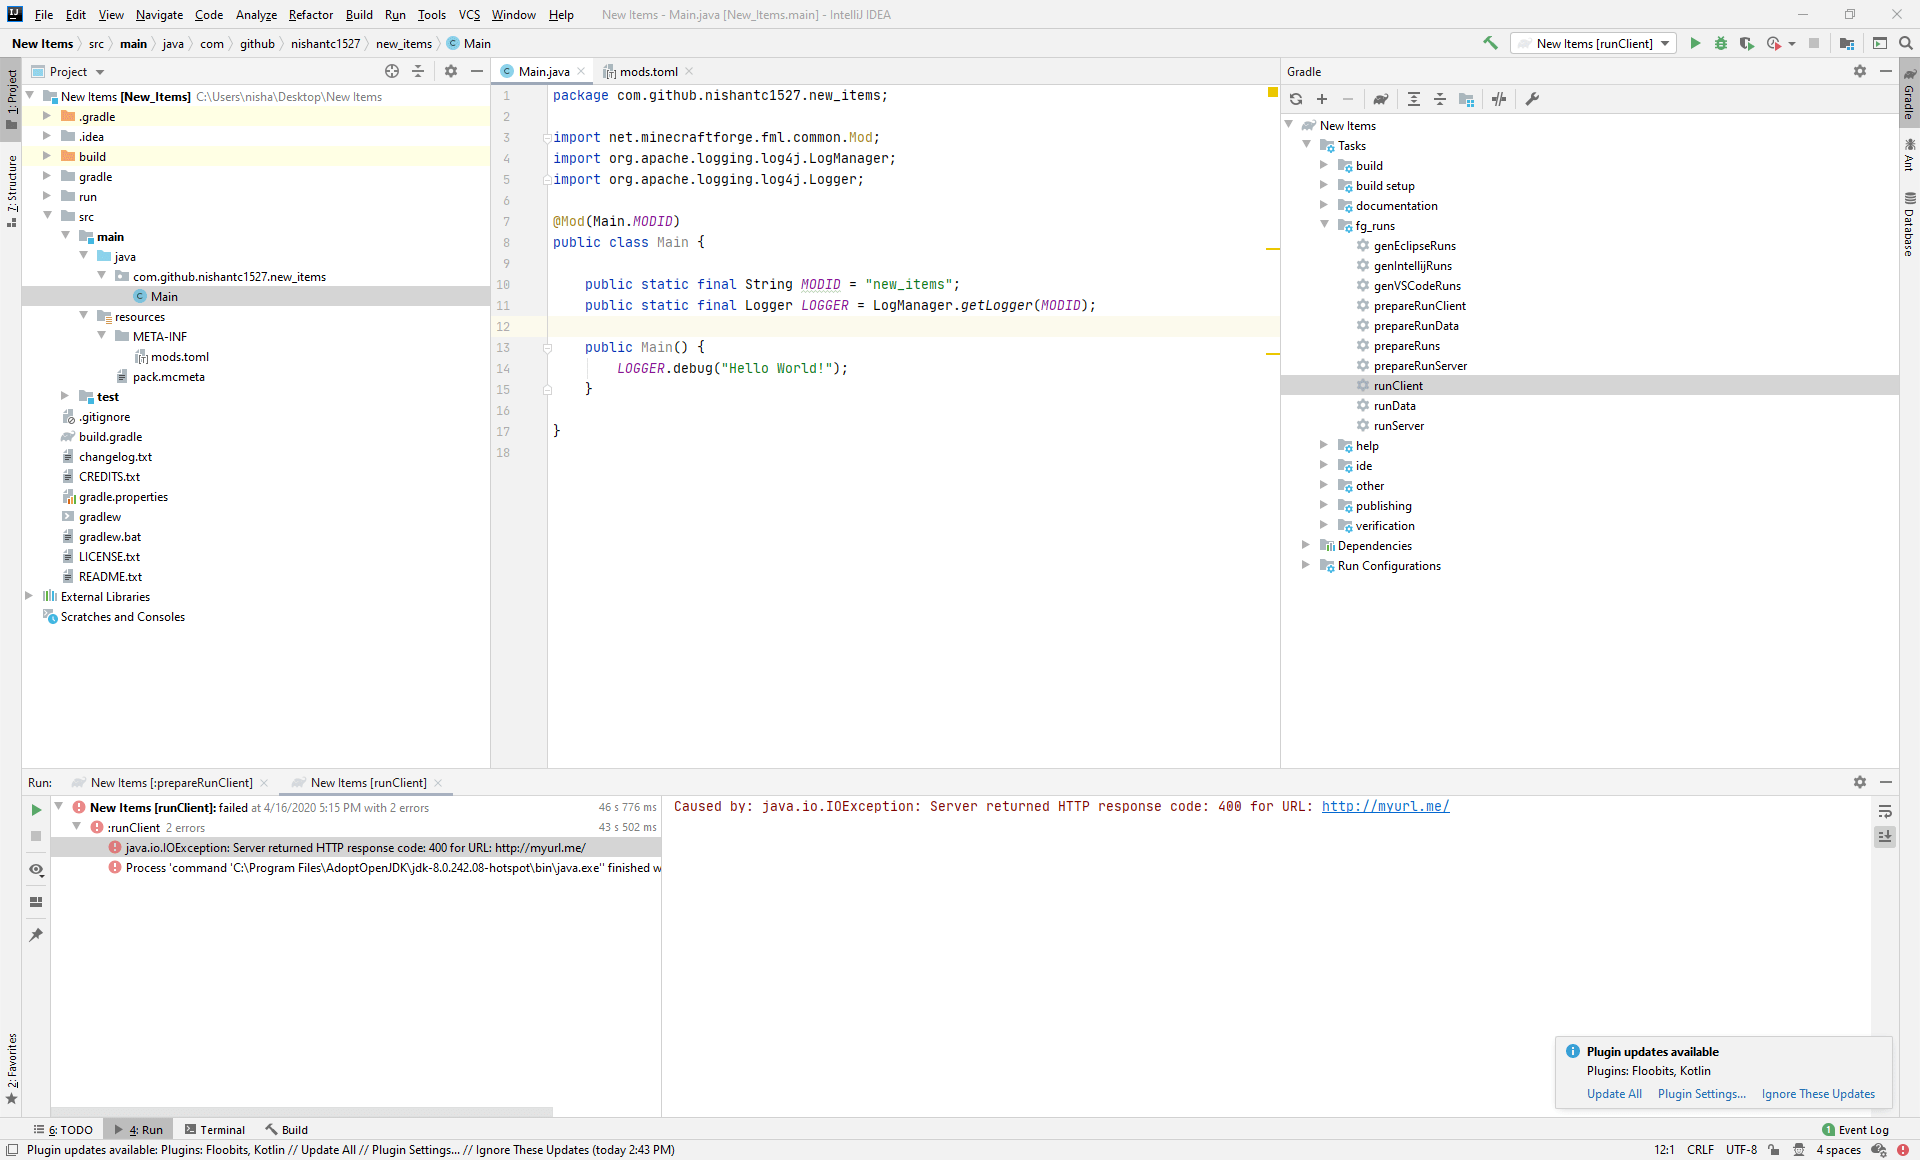Toggle the hide runClient error filter
The height and width of the screenshot is (1160, 1920).
37,870
